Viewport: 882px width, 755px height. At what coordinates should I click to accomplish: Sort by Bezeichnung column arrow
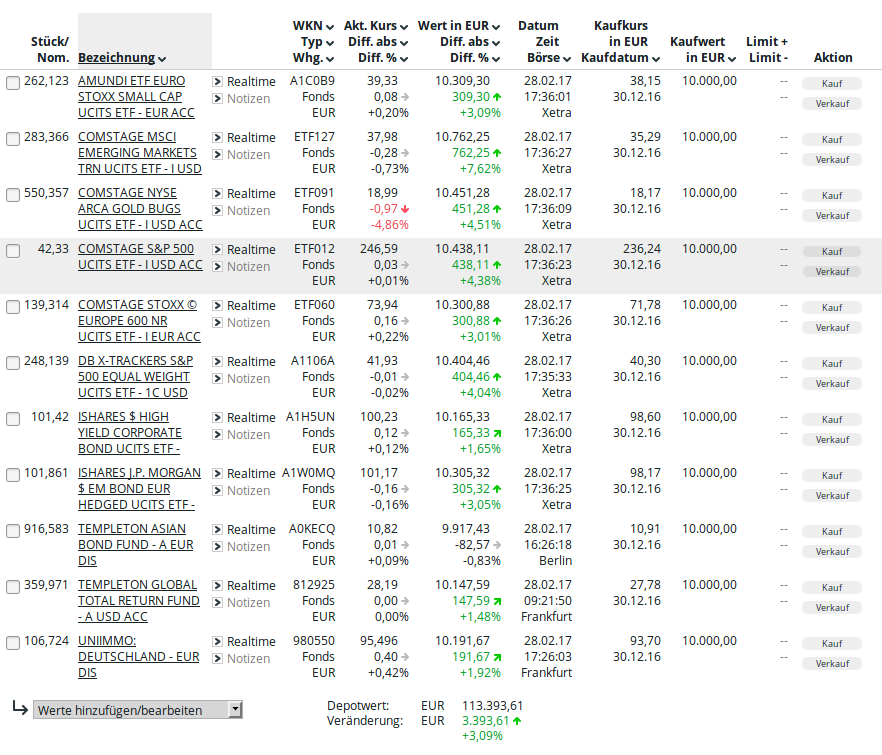pos(162,59)
